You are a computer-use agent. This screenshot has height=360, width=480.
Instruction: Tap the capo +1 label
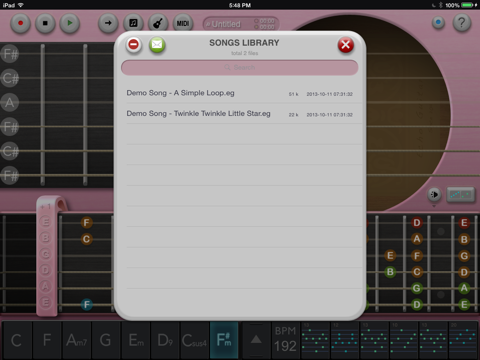(x=46, y=207)
